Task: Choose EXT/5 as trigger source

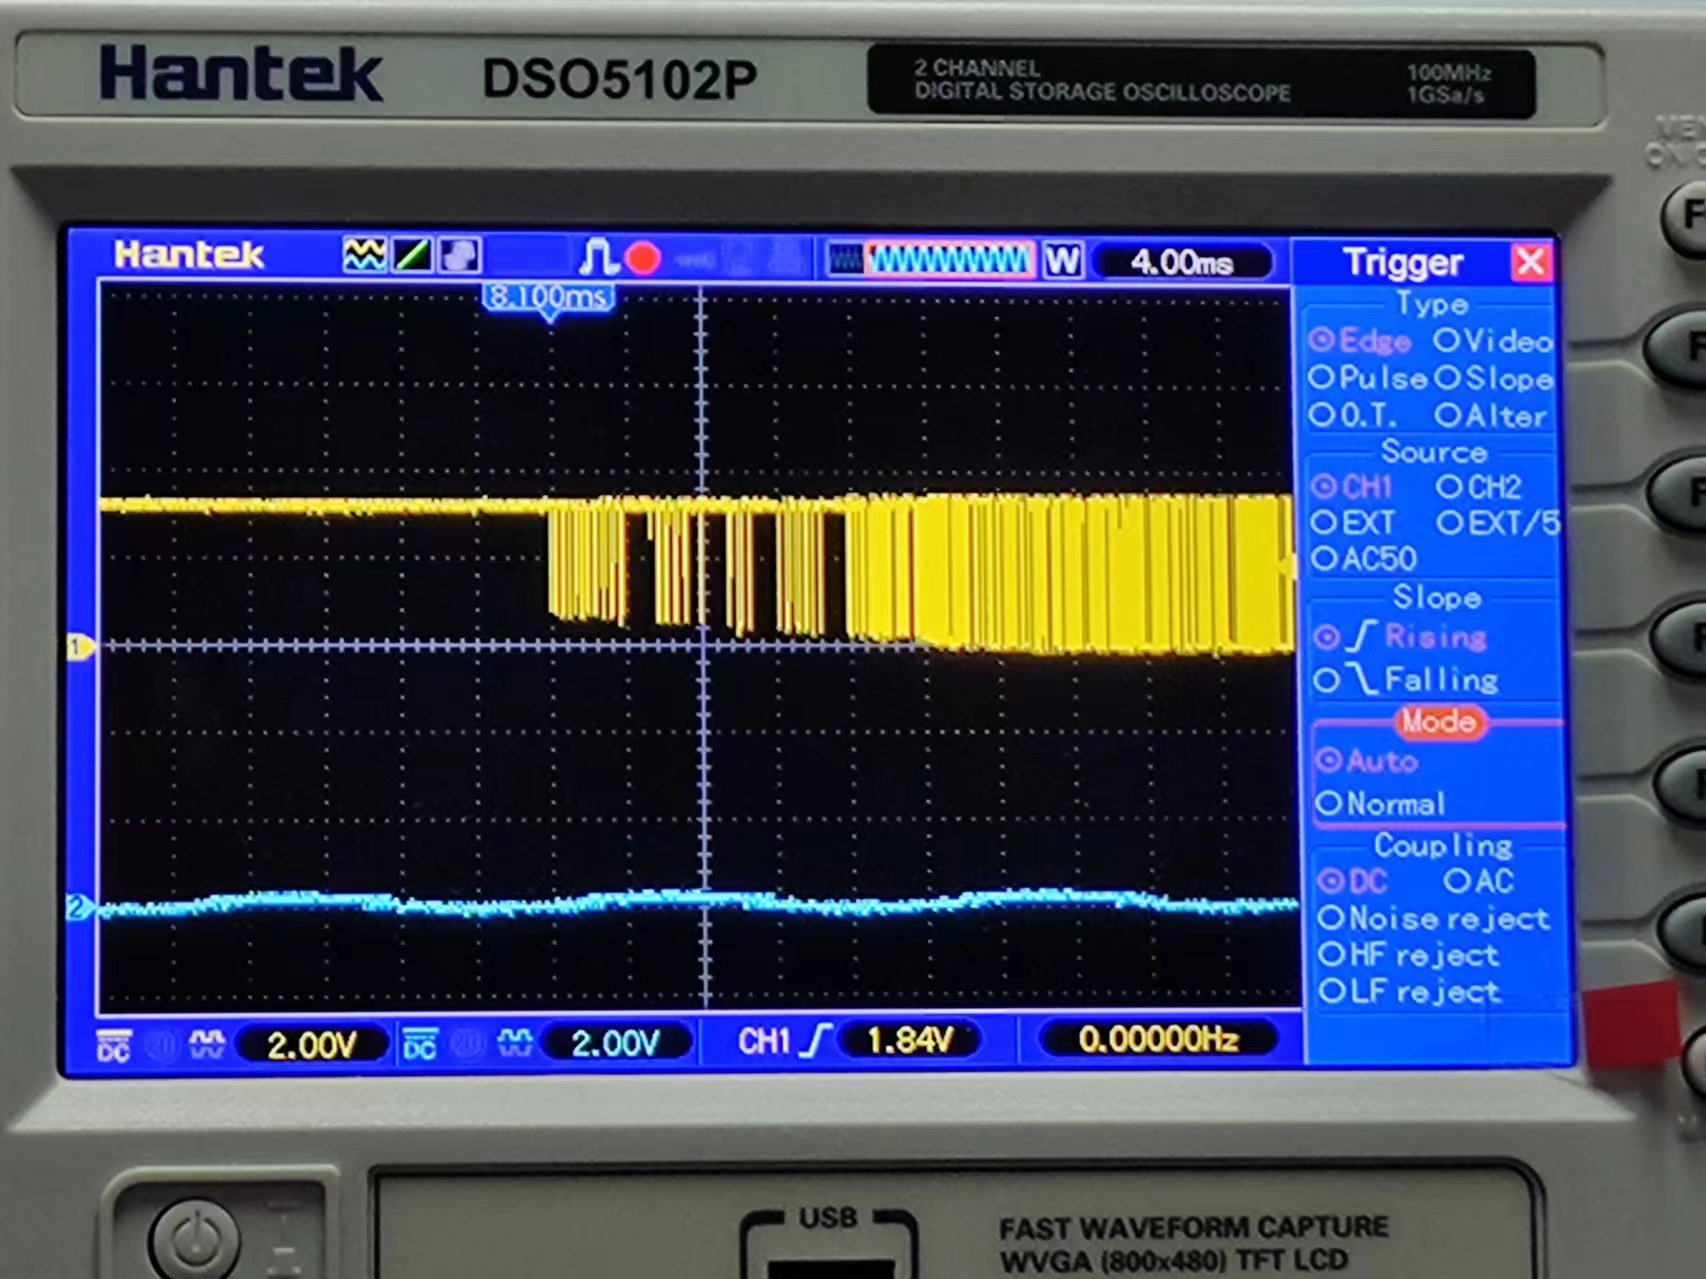Action: [x=1498, y=523]
